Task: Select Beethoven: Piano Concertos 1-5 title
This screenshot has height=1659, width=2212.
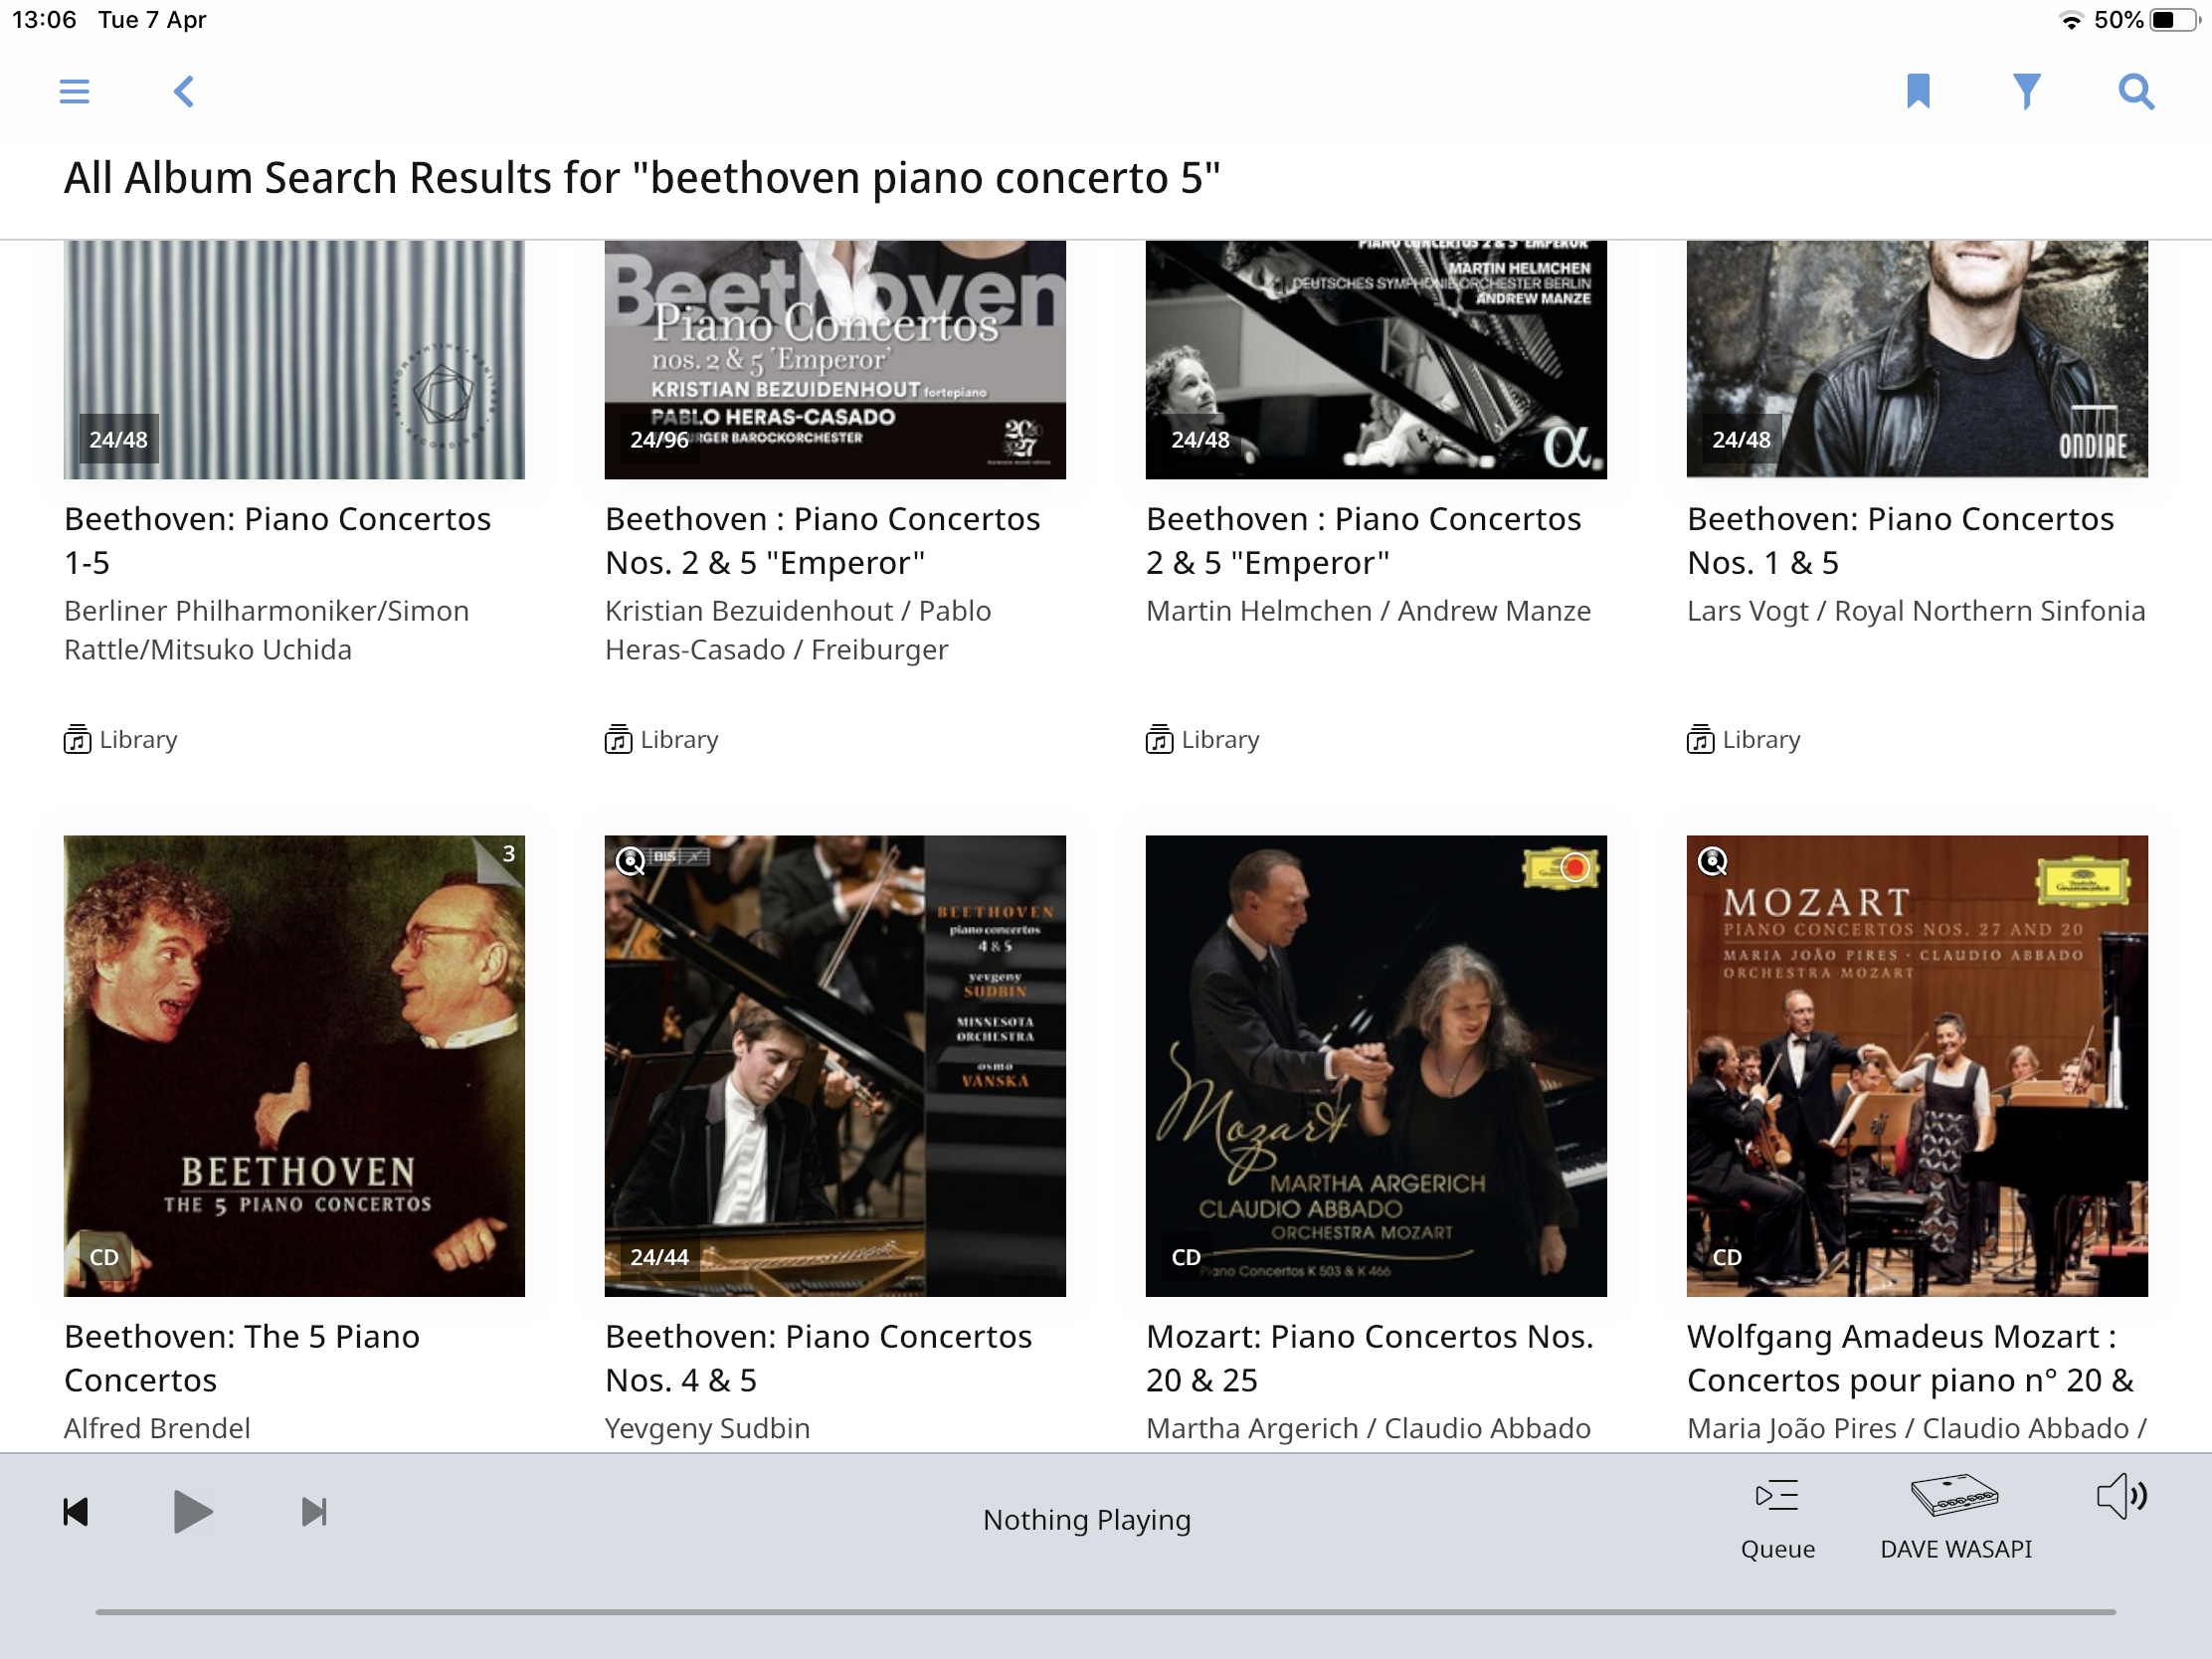Action: click(278, 541)
